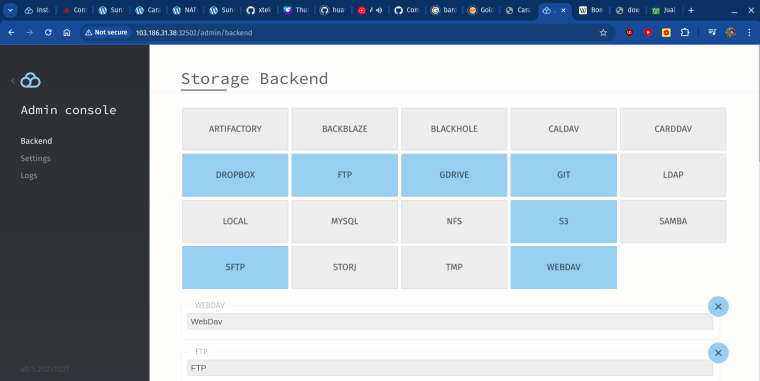Disable the S3 backend tile
The height and width of the screenshot is (381, 760).
pyautogui.click(x=563, y=221)
